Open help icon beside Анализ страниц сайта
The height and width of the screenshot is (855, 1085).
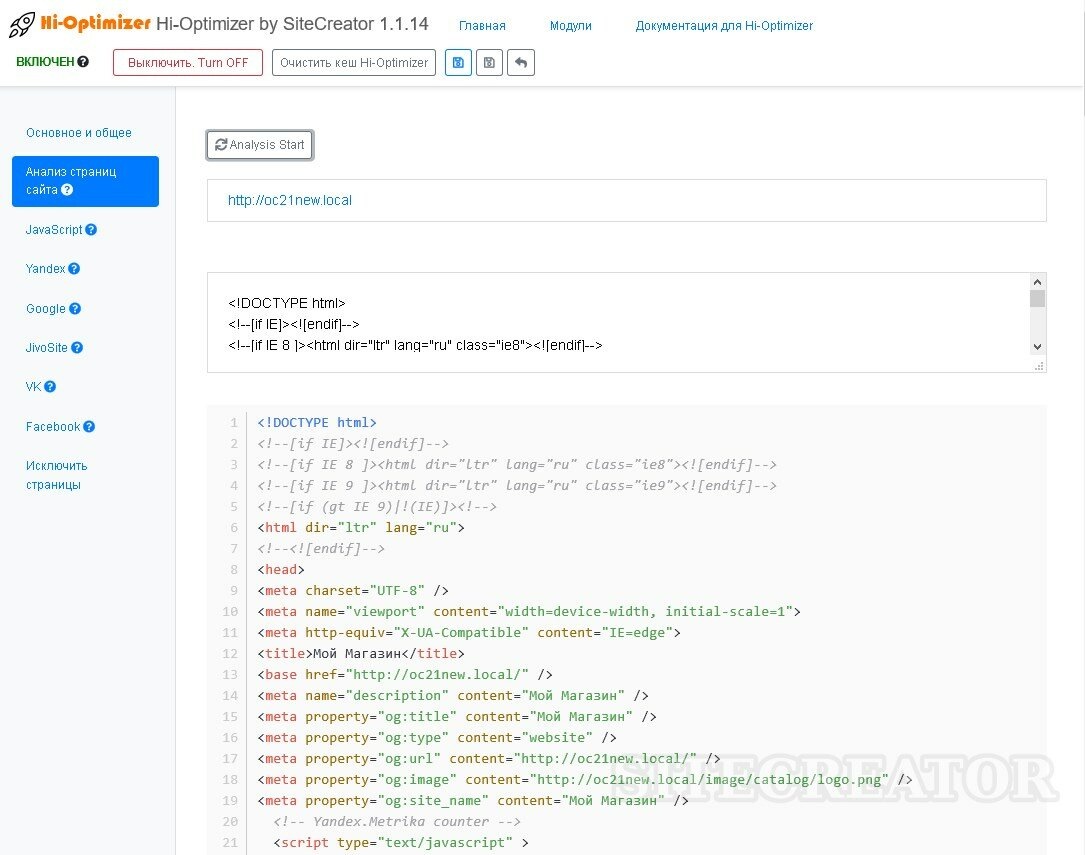click(67, 190)
